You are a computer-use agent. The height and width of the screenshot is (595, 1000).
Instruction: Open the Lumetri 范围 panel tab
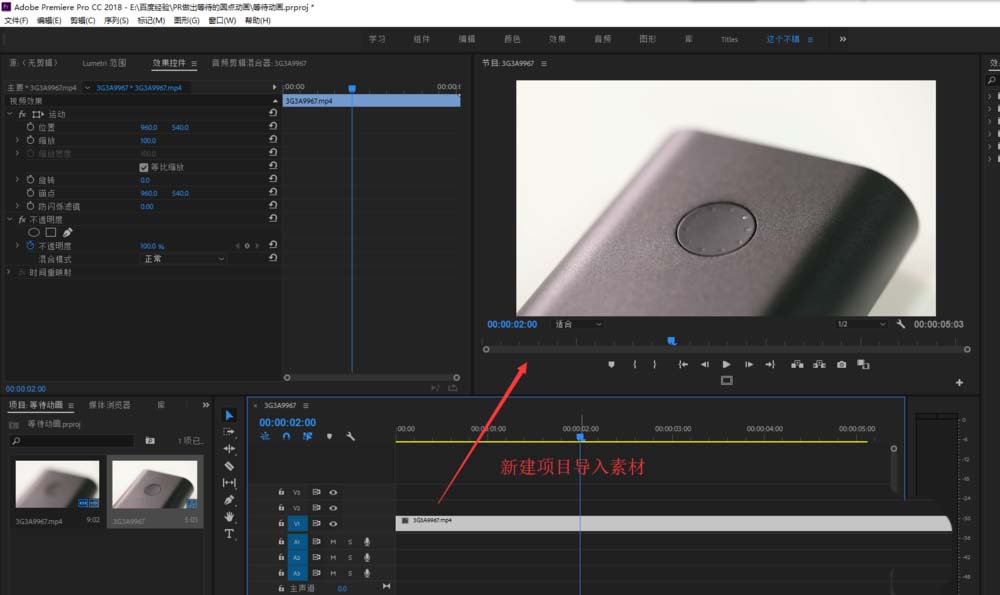tap(104, 63)
